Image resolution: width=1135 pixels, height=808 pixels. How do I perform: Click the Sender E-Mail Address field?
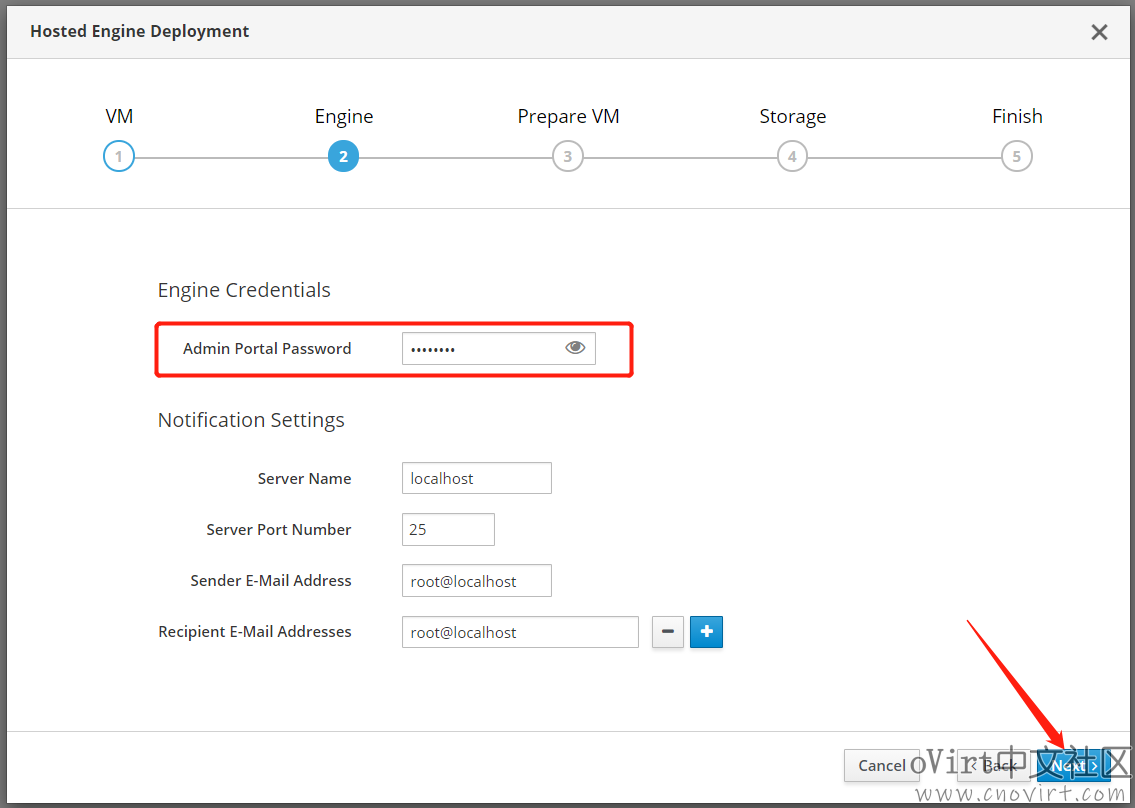point(477,581)
